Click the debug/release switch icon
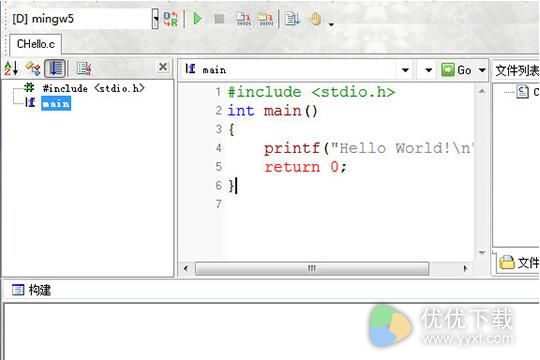This screenshot has width=540, height=360. click(170, 19)
